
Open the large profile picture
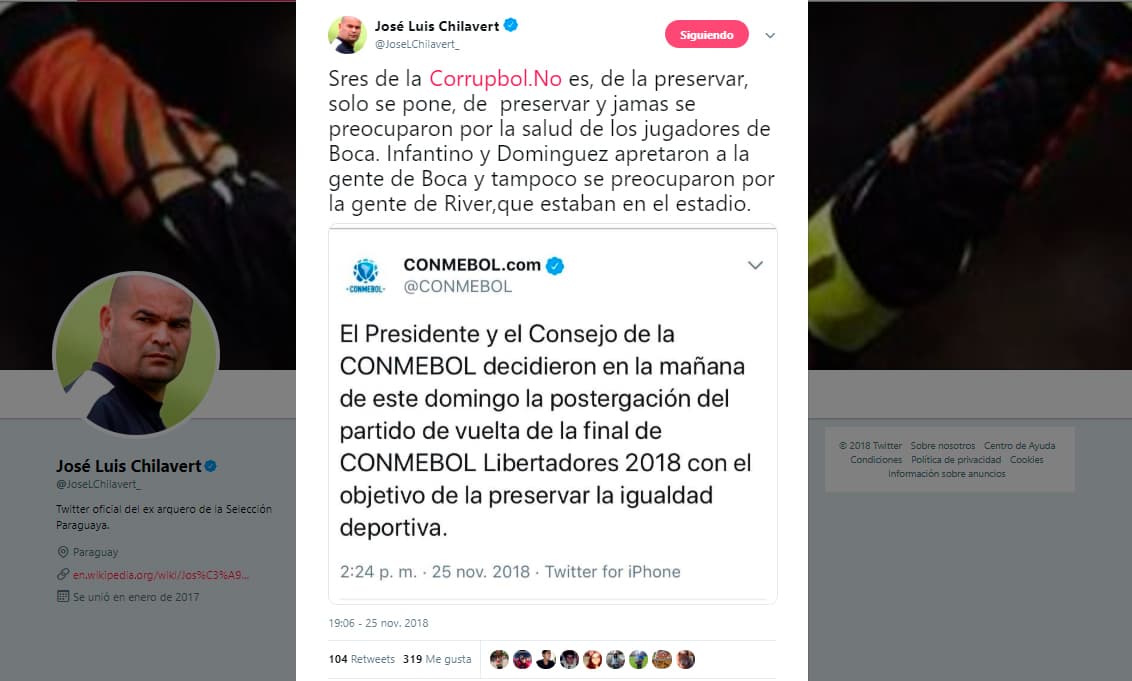pyautogui.click(x=136, y=354)
